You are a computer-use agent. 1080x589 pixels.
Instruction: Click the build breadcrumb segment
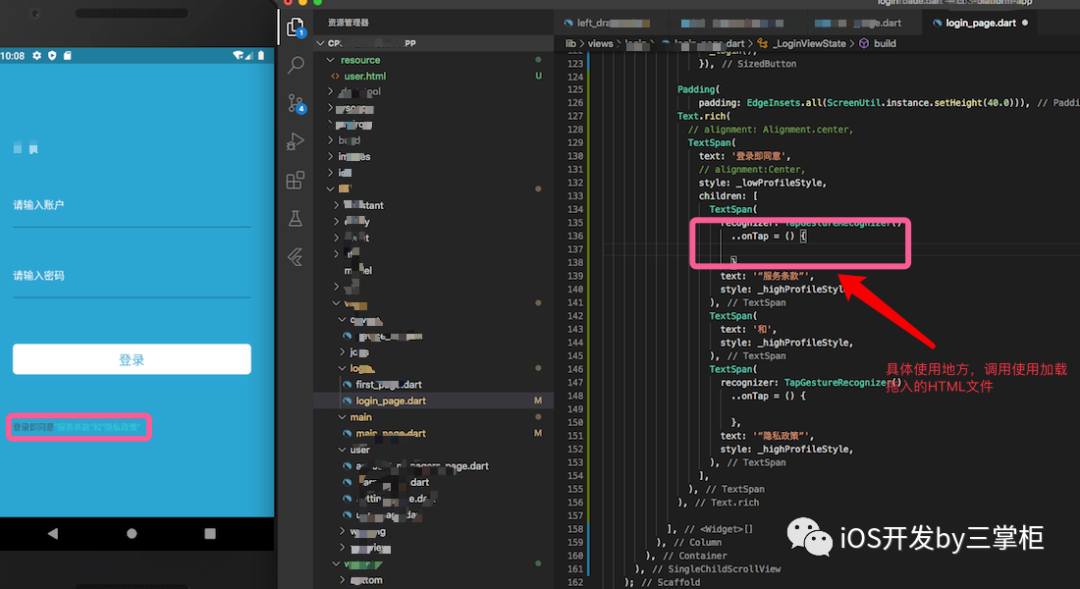point(884,43)
